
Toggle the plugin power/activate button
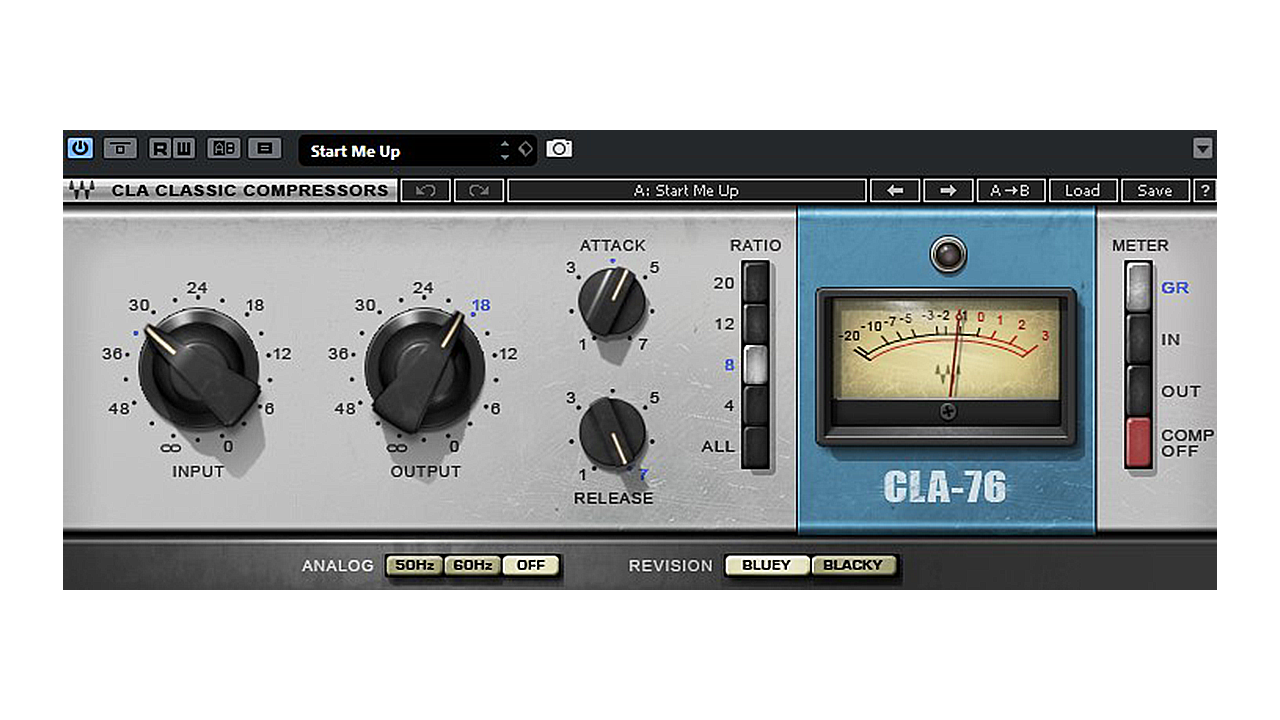80,148
